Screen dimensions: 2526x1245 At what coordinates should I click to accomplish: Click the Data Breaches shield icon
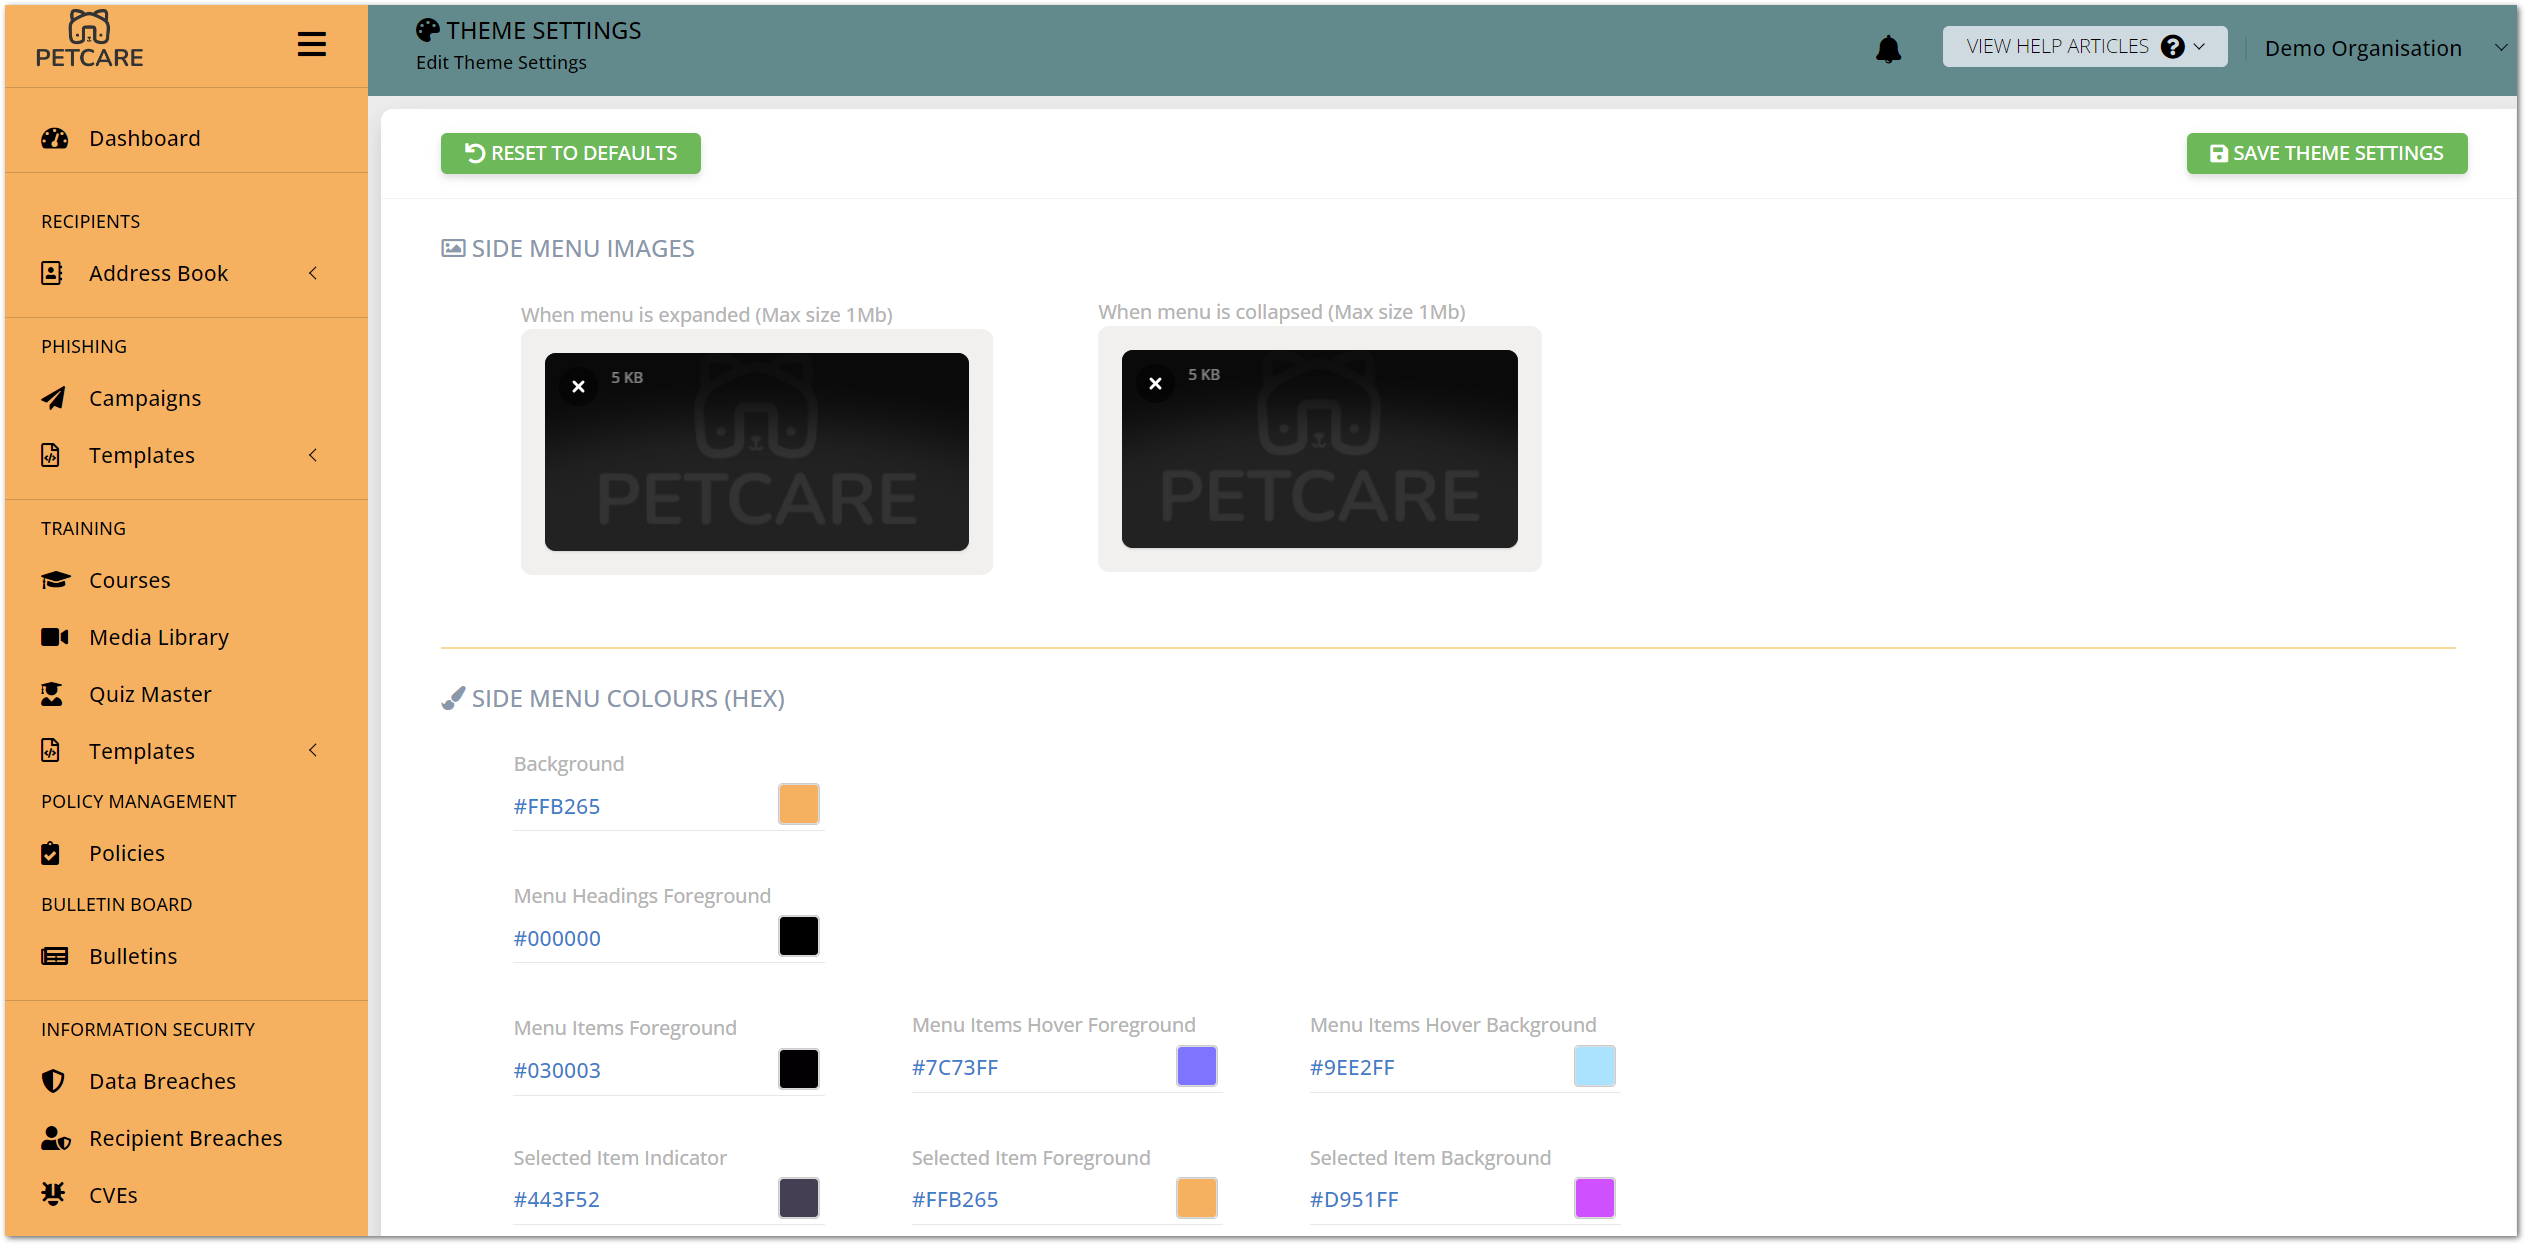coord(54,1081)
